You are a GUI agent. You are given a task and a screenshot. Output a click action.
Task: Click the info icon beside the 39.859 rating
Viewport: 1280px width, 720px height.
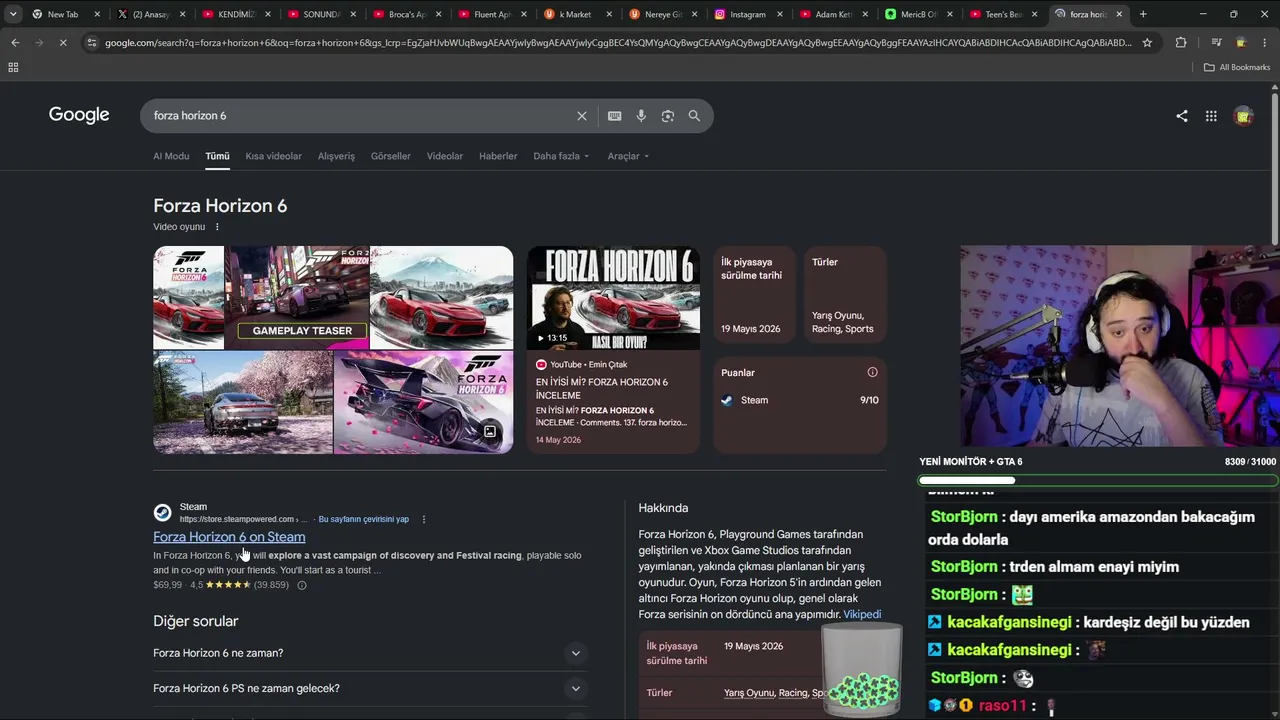(302, 585)
